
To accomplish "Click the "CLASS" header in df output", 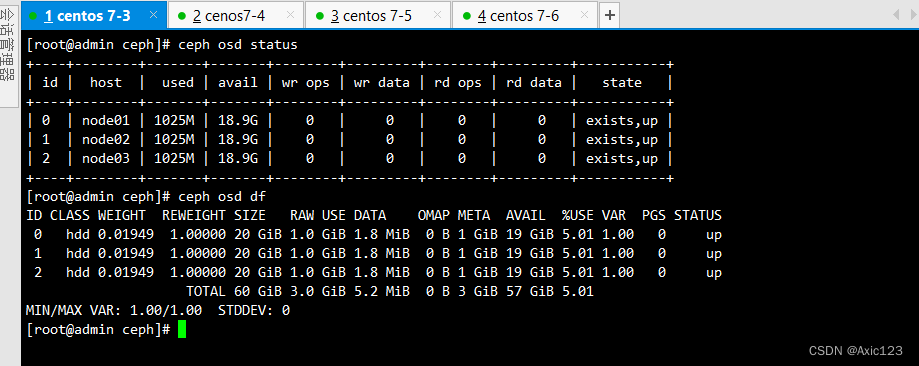I will (70, 215).
